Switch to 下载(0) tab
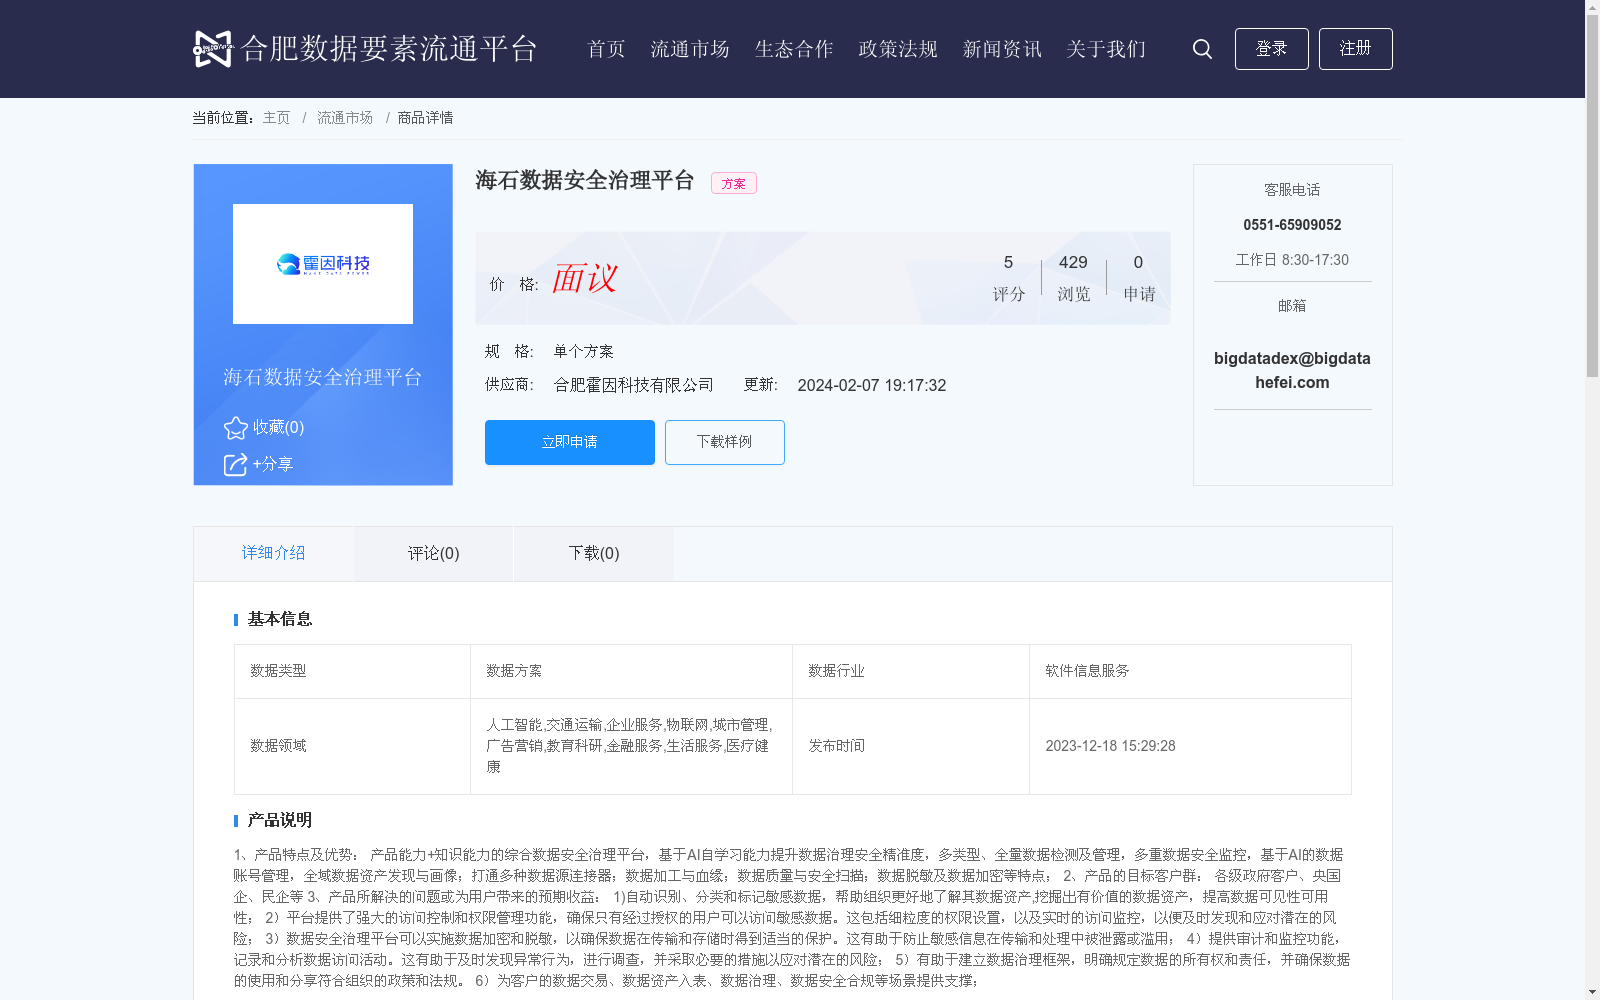Screen dimensions: 1600x1000 [x=594, y=553]
